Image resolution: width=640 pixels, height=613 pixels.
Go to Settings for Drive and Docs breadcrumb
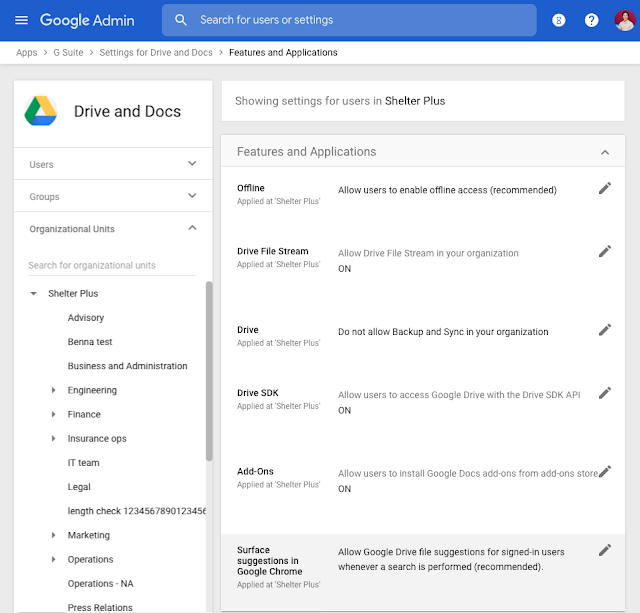156,53
